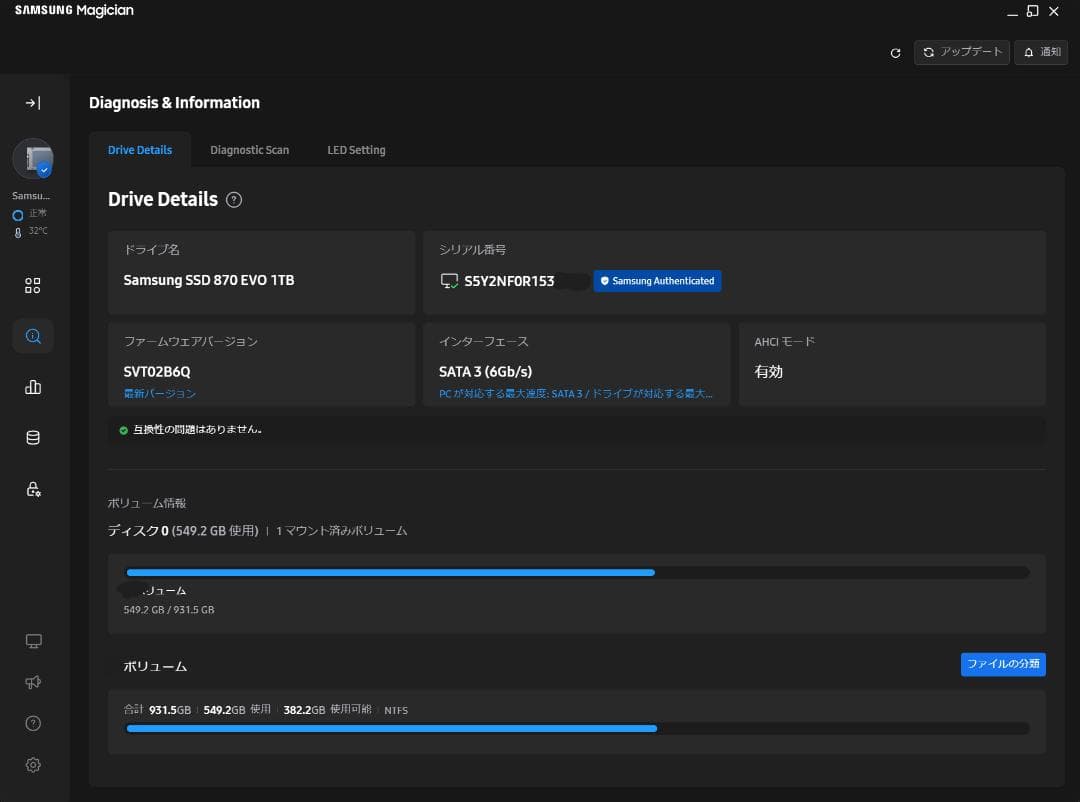Click the 互換性の問題はありません status message
Screen dimensions: 1080x802
point(198,430)
